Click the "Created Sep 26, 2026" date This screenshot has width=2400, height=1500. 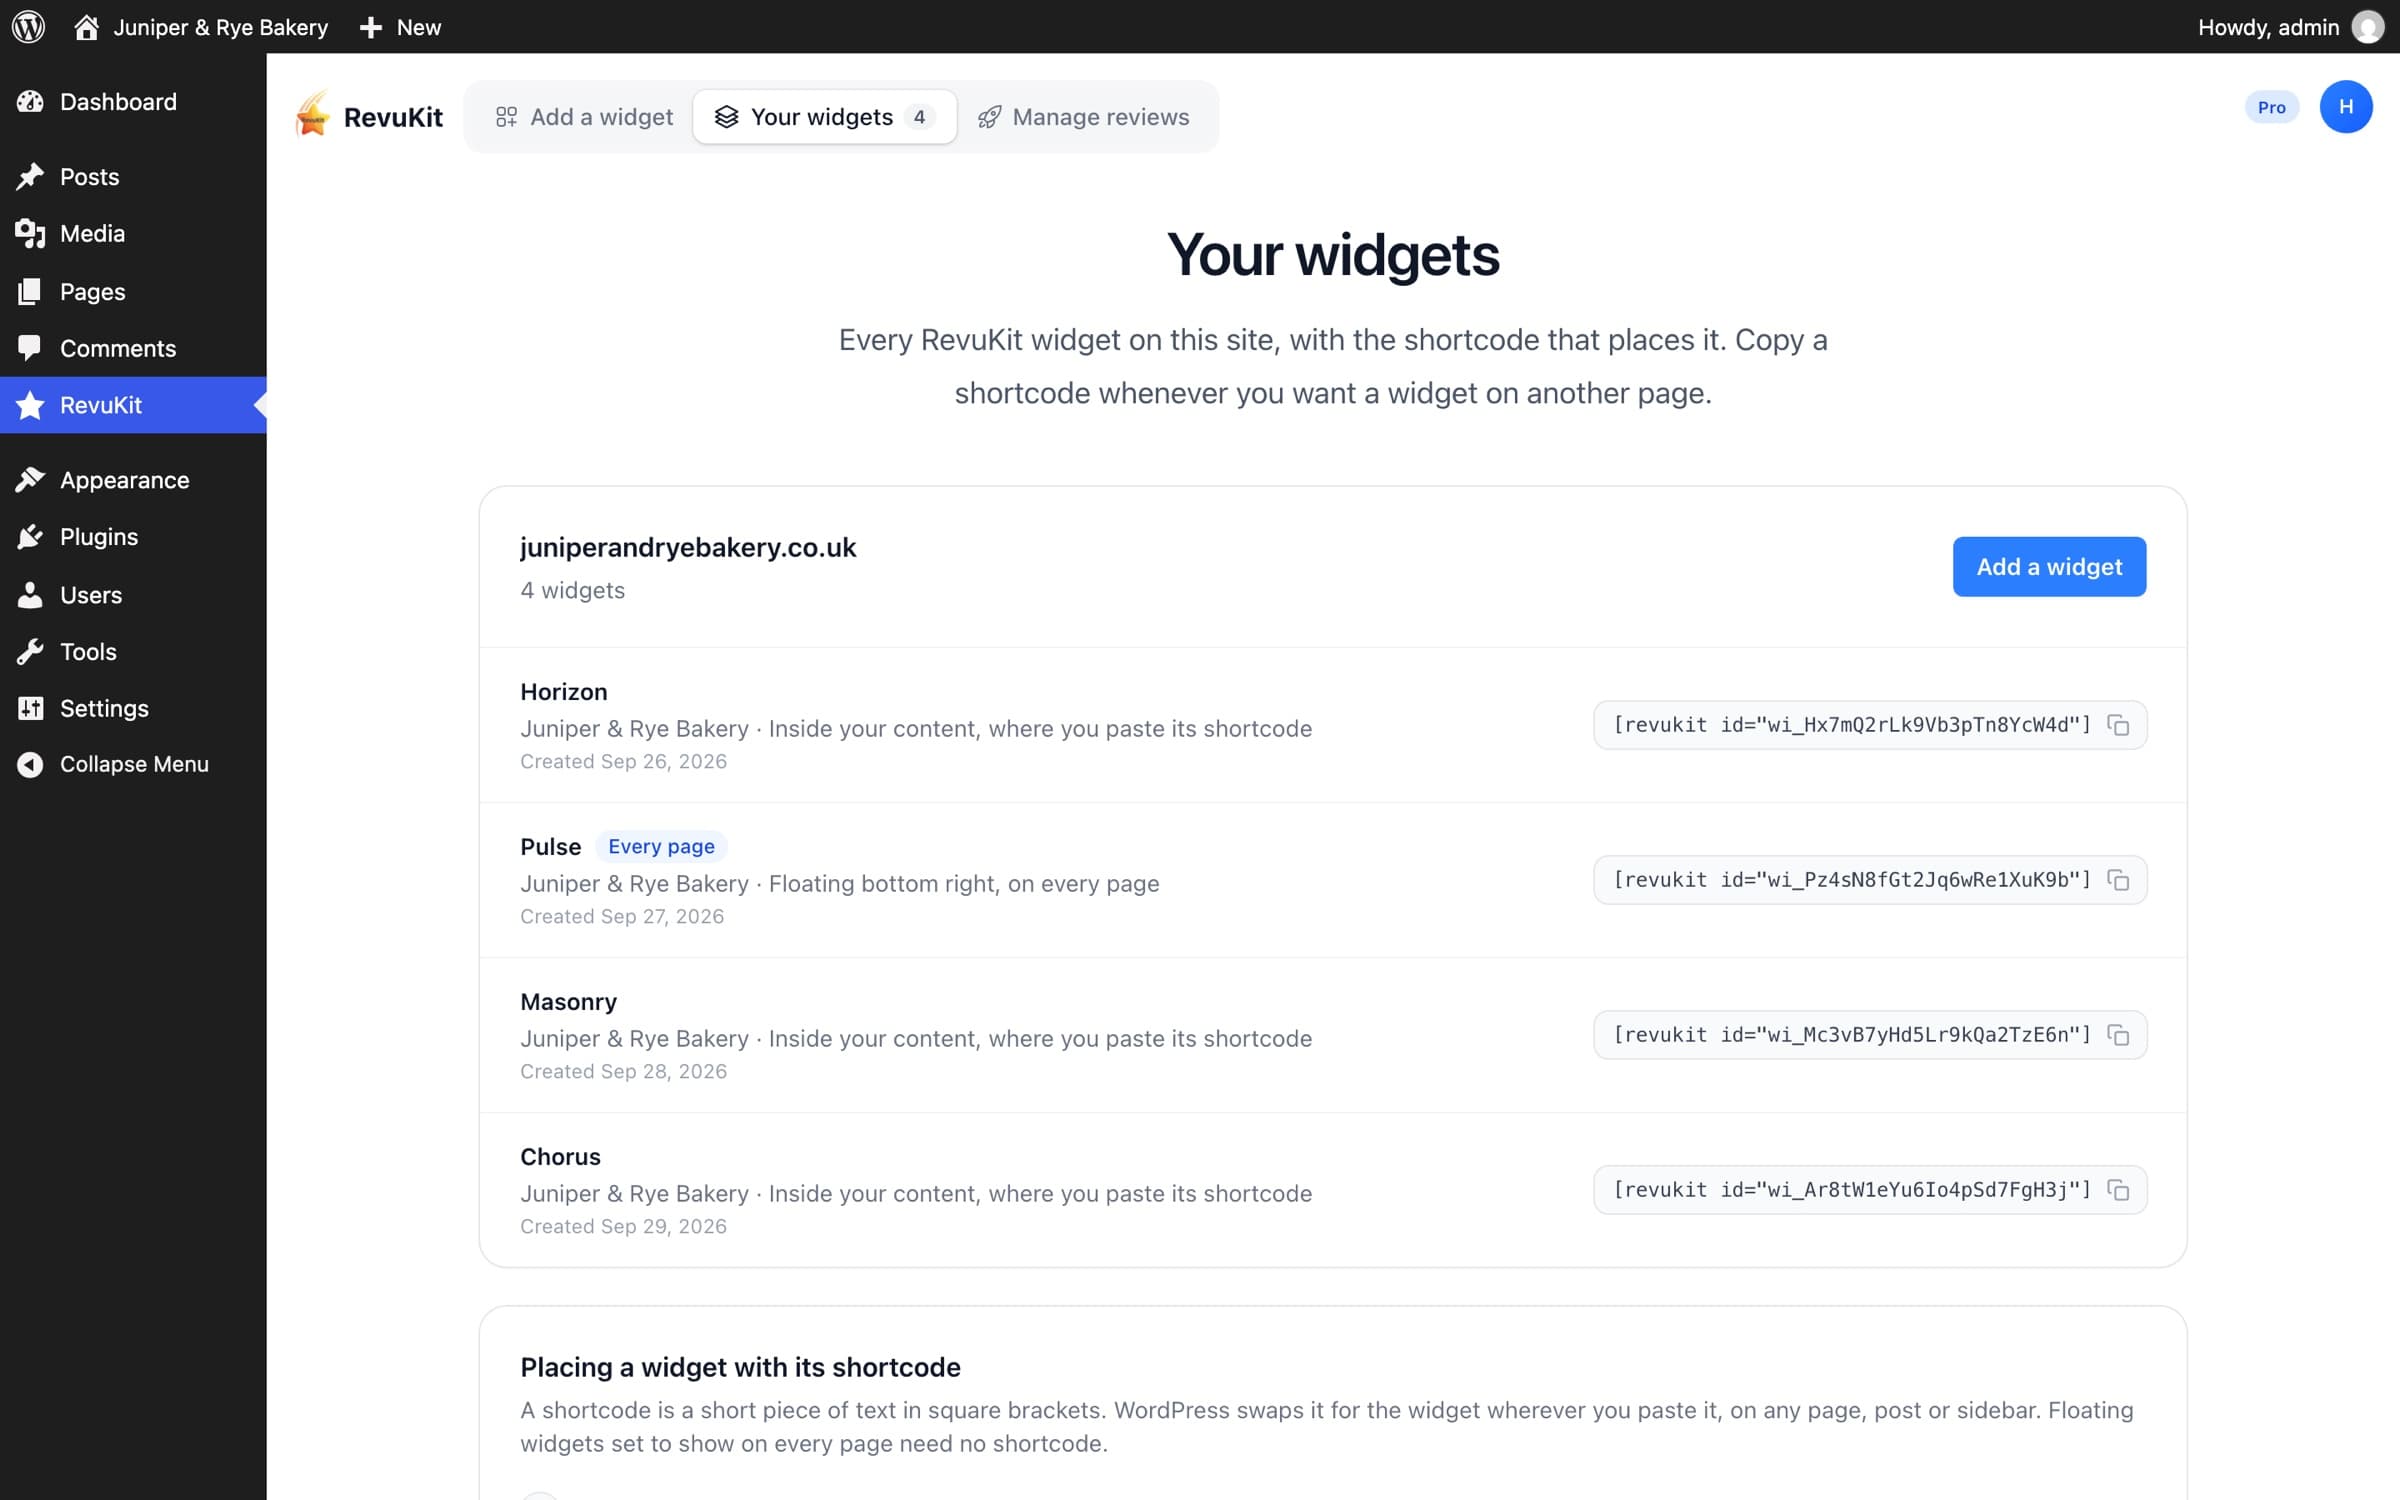(x=623, y=761)
